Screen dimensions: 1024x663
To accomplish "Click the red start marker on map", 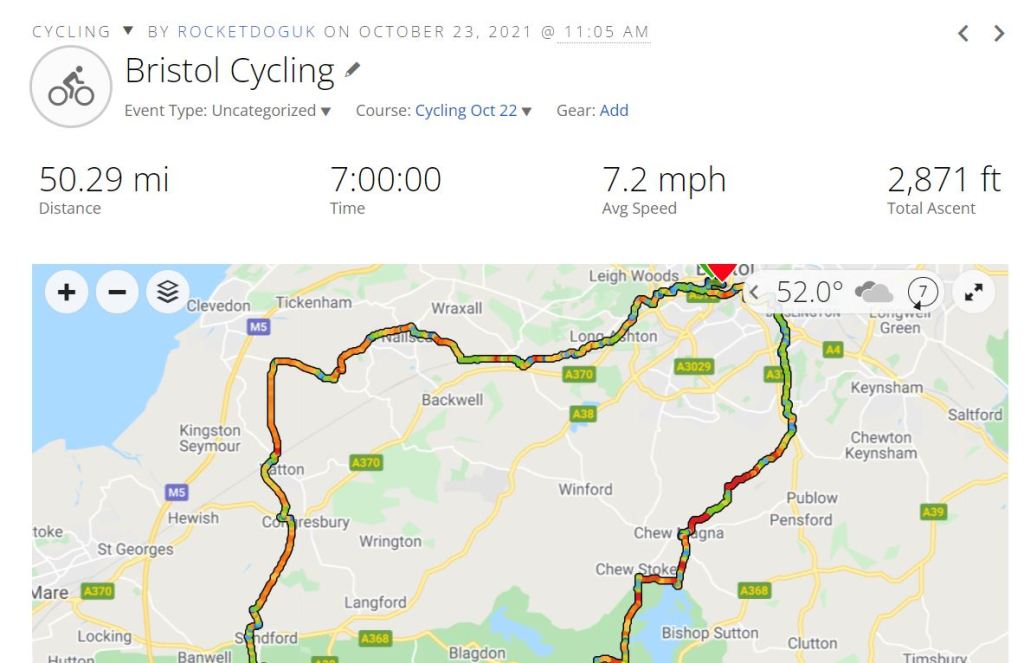I will pyautogui.click(x=722, y=269).
